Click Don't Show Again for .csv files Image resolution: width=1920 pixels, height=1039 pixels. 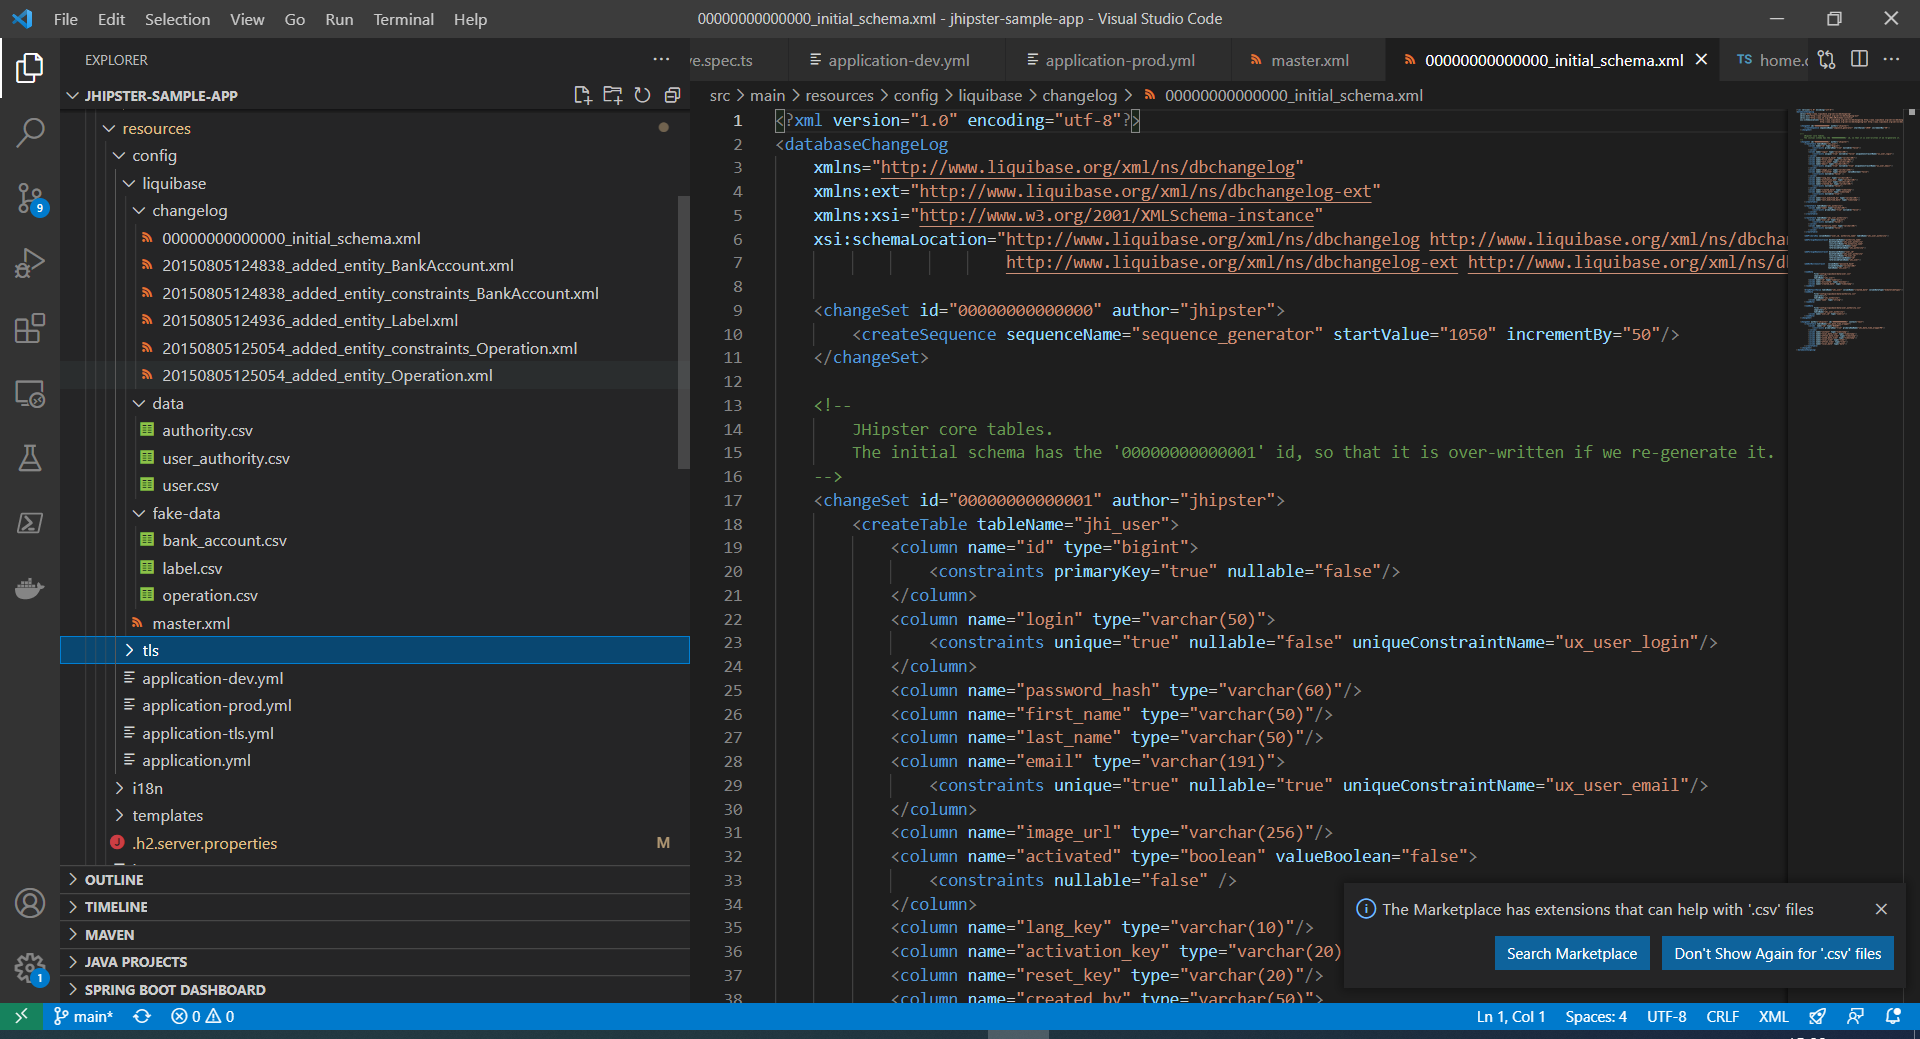tap(1777, 954)
